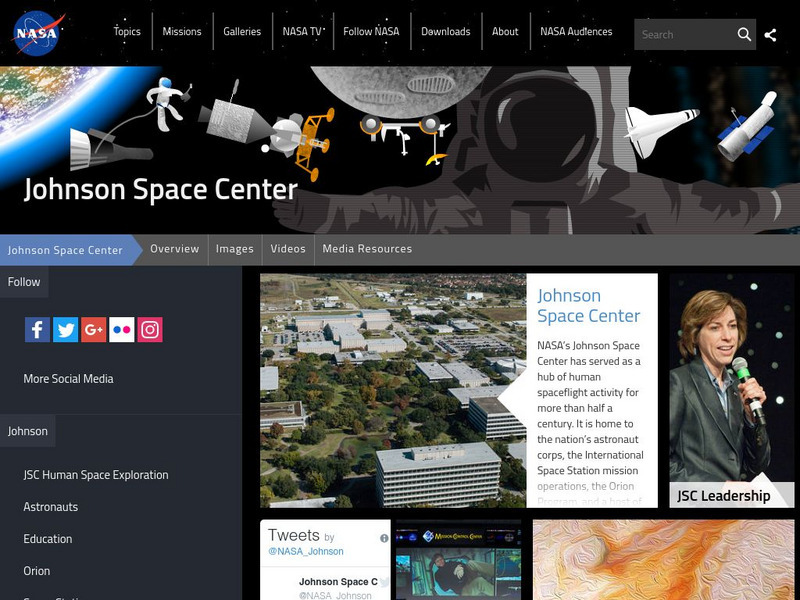Screen dimensions: 800x600
Task: Open the Instagram social icon
Action: coord(149,330)
